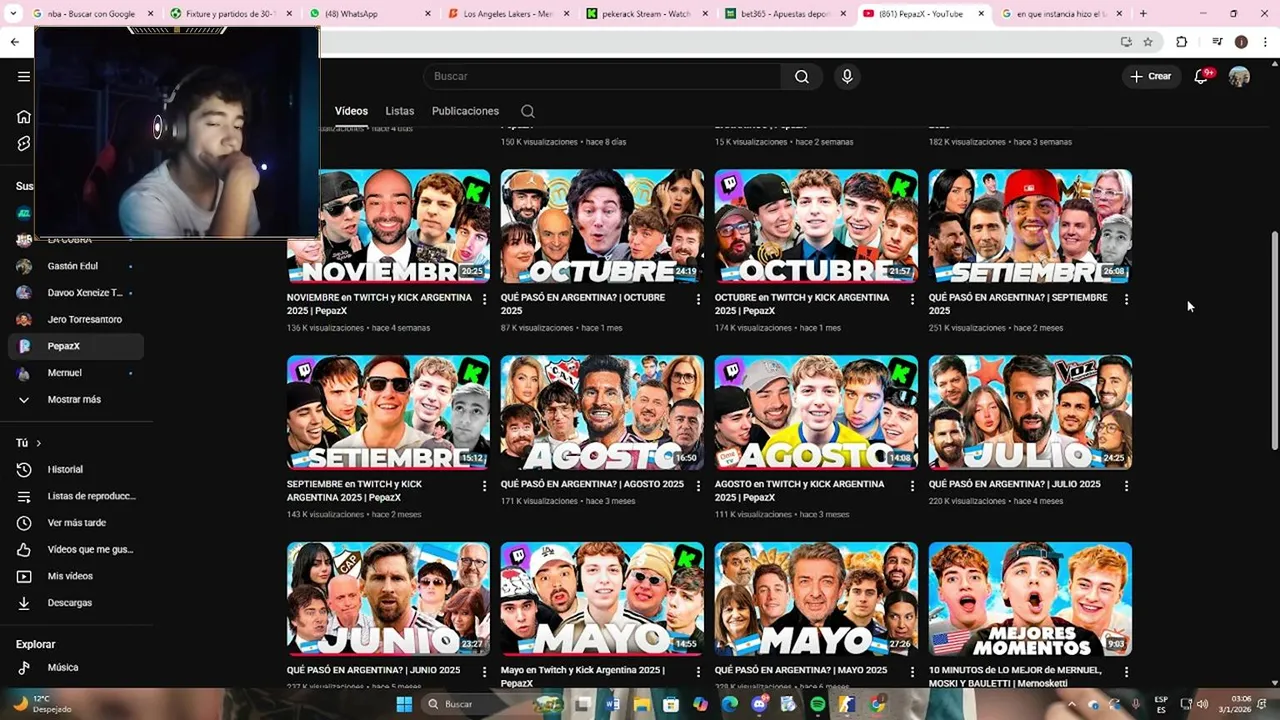Open Spotify from the taskbar

coord(818,704)
